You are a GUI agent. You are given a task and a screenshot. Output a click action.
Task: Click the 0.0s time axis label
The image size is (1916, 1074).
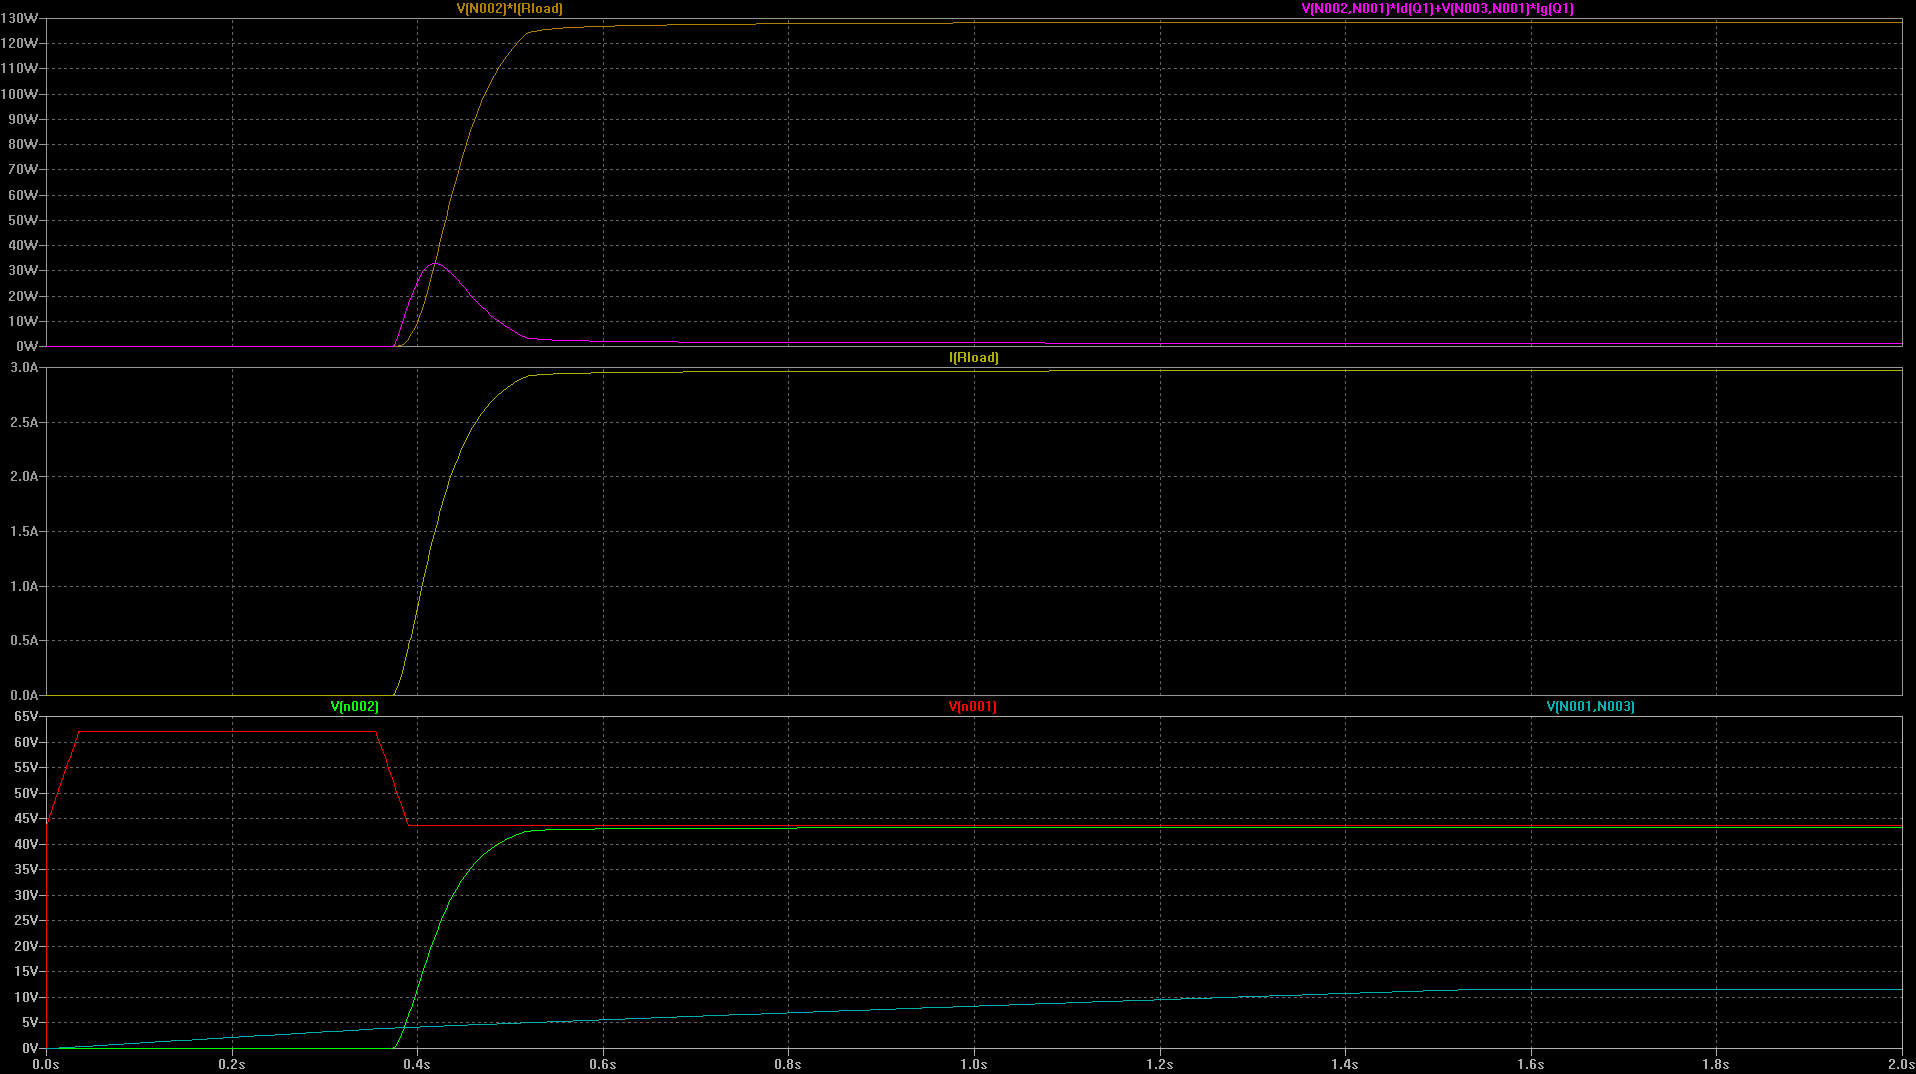[46, 1064]
